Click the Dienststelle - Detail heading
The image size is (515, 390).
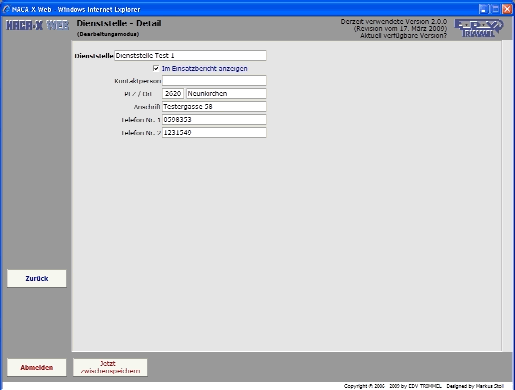pyautogui.click(x=119, y=23)
